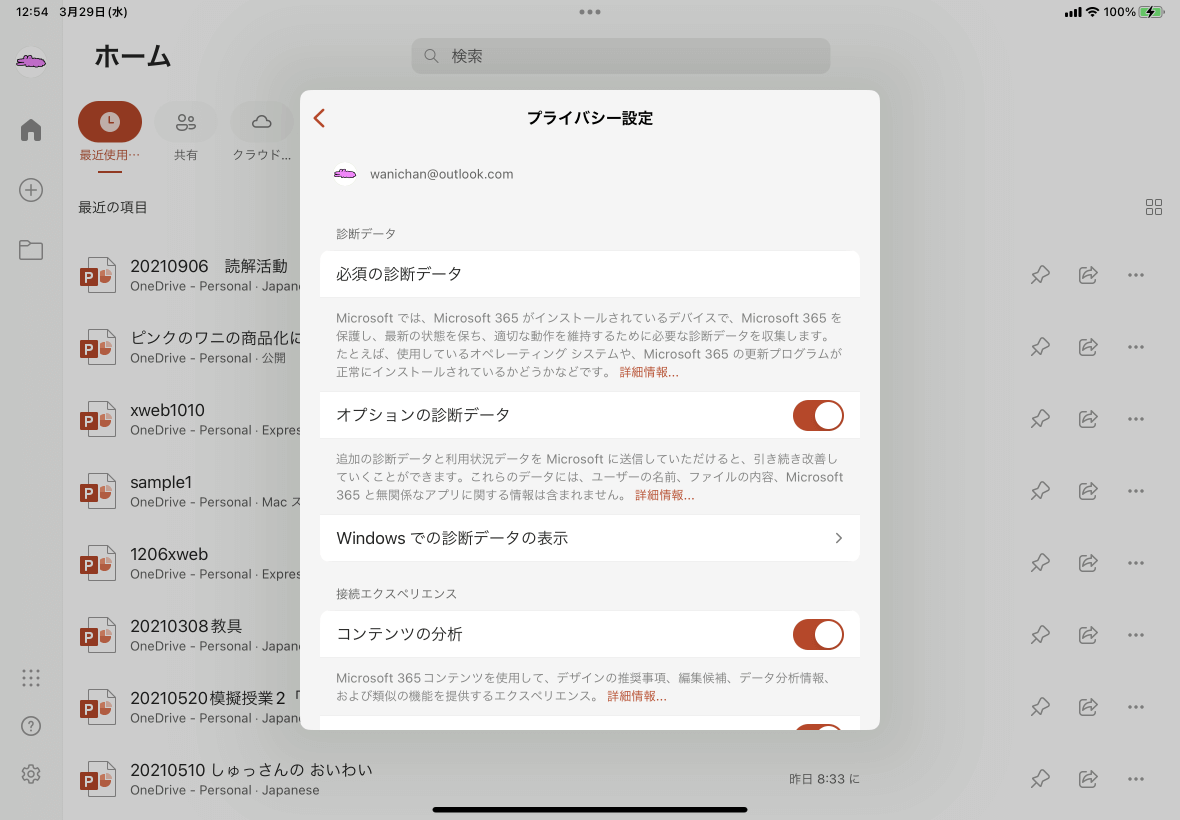This screenshot has height=820, width=1180.
Task: Share the 1206xweb presentation
Action: click(1088, 563)
